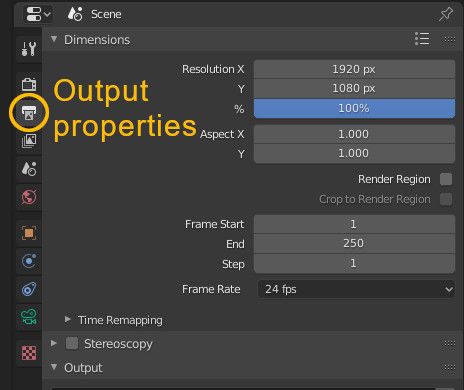Screen dimensions: 464x390
Task: Click the Aspect X 1.000 field
Action: (x=354, y=134)
